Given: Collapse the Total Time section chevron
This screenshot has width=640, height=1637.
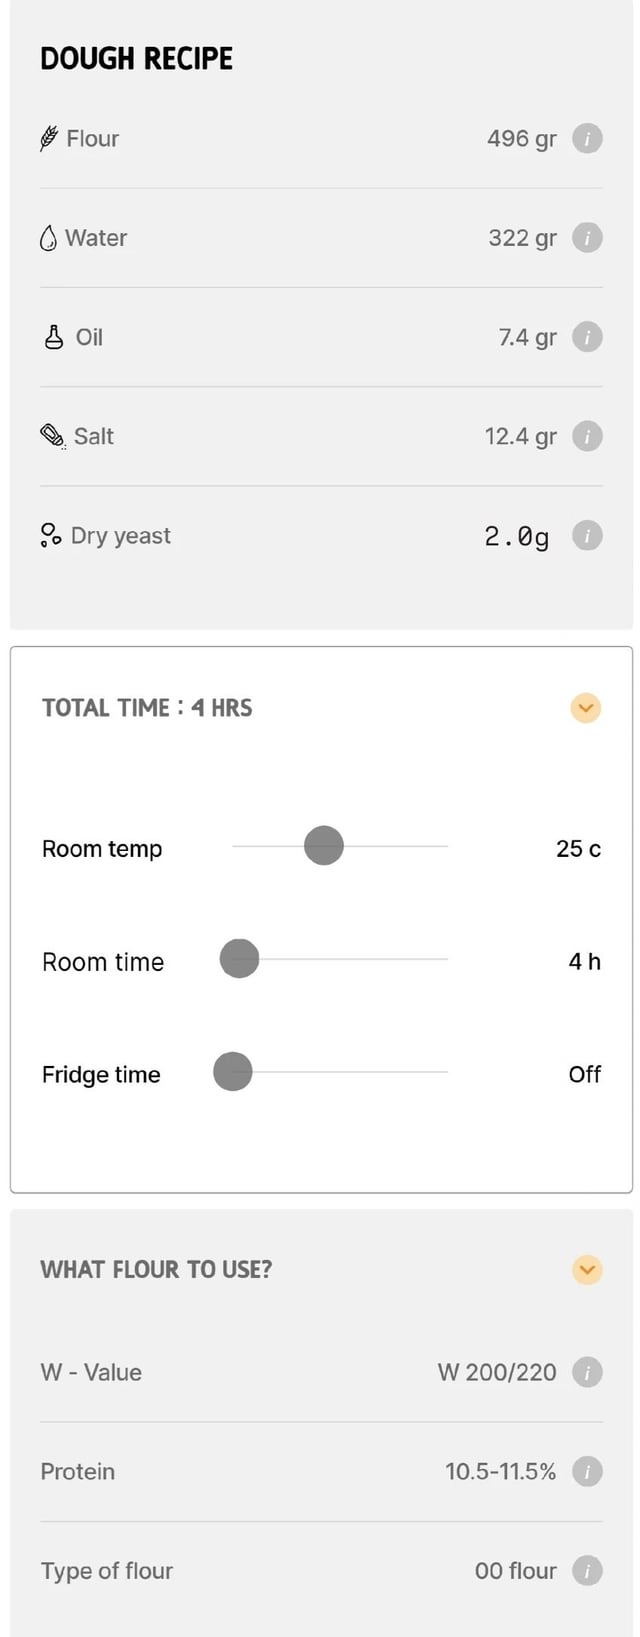Looking at the screenshot, I should point(586,708).
